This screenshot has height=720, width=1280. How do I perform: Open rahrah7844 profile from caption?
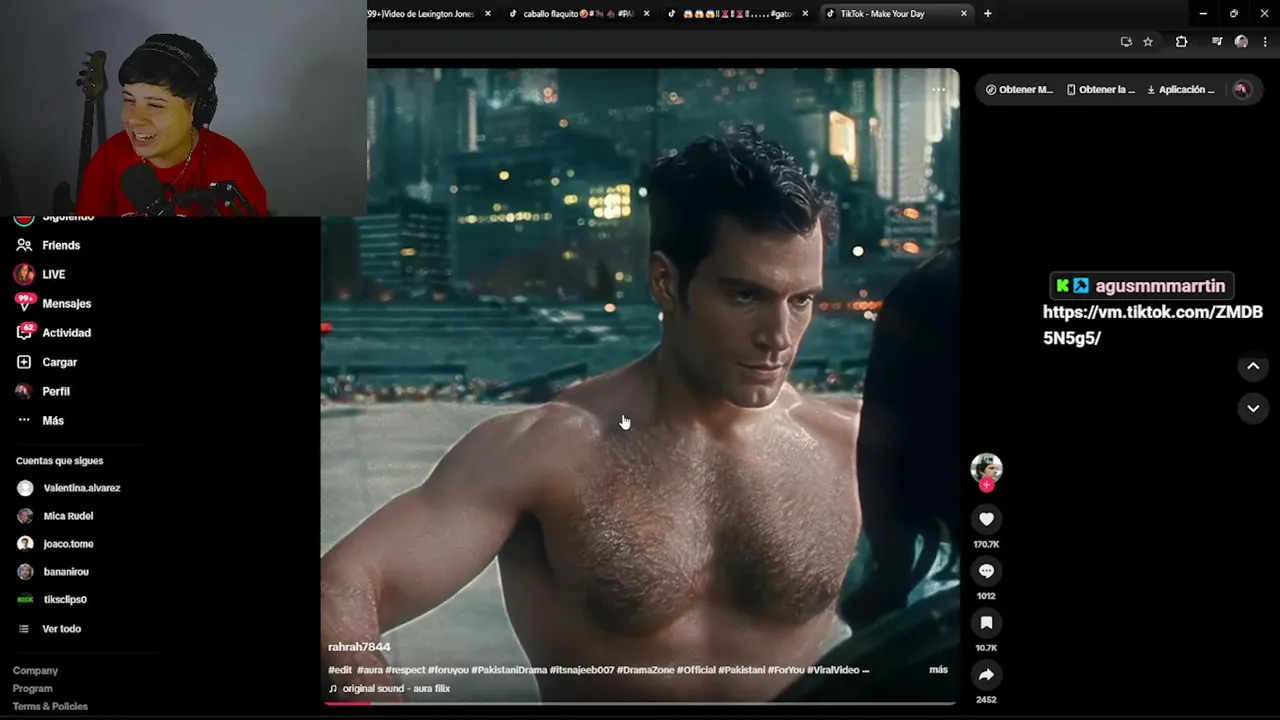pos(359,647)
